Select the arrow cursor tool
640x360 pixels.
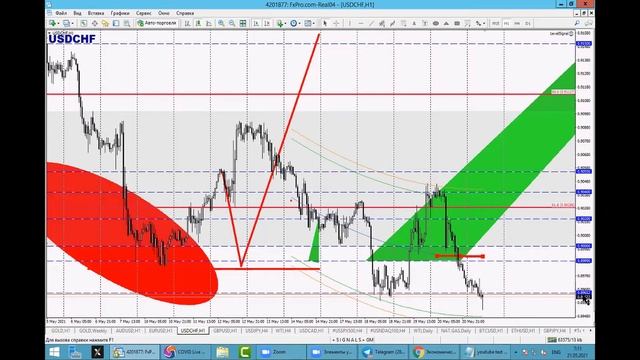point(325,23)
